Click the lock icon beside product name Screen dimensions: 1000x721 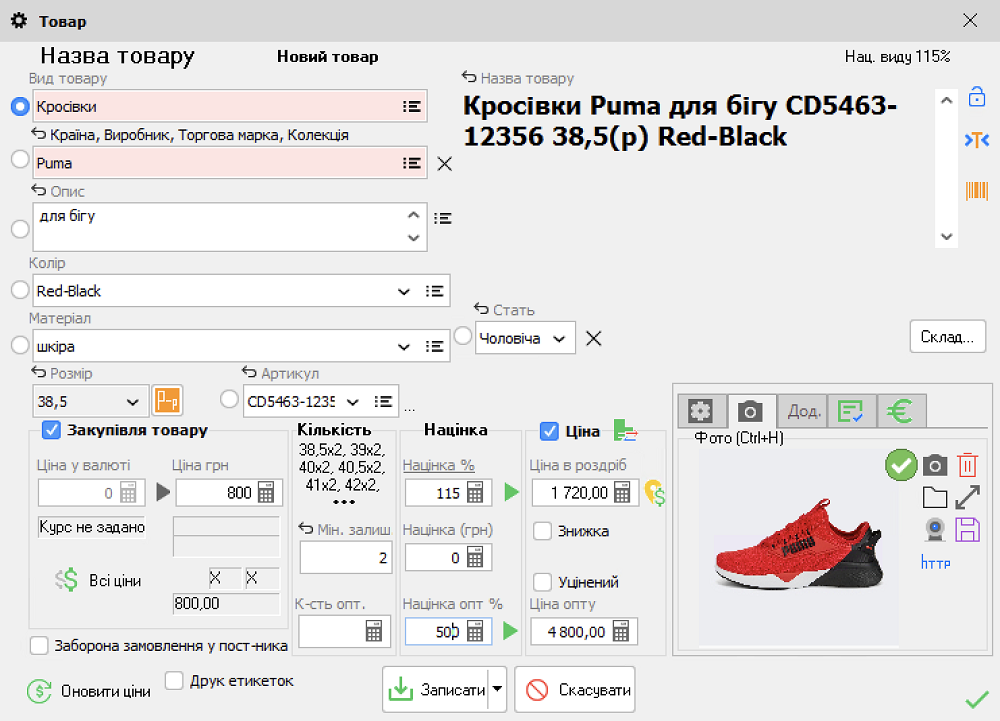[976, 98]
